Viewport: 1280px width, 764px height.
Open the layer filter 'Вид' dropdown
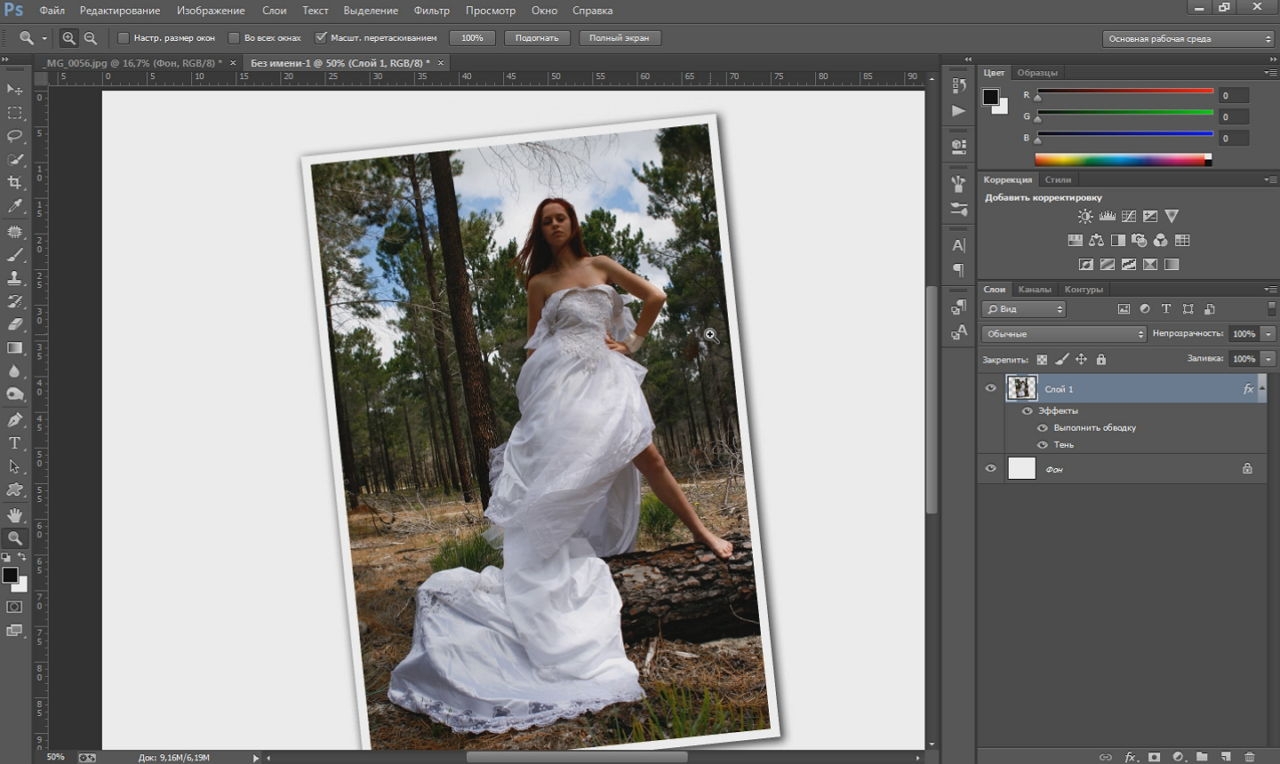[1023, 309]
